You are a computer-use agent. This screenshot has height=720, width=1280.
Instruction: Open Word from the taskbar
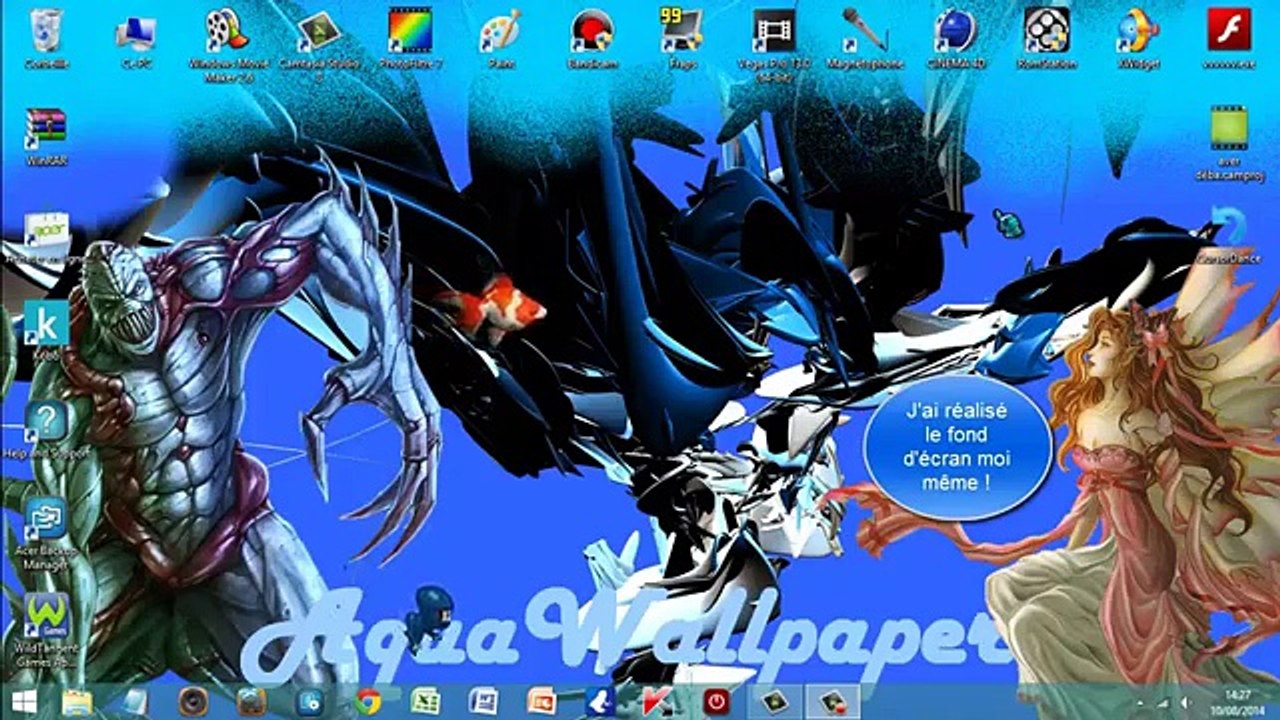(x=483, y=701)
